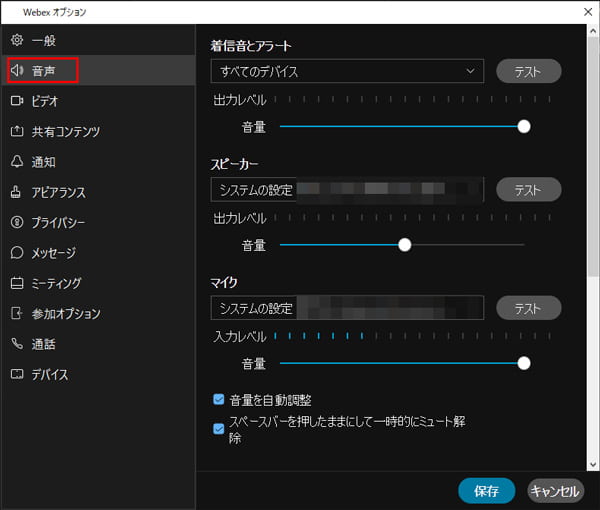Viewport: 600px width, 510px height.
Task: Click the chat bubble icon for メッセージ
Action: click(x=17, y=253)
